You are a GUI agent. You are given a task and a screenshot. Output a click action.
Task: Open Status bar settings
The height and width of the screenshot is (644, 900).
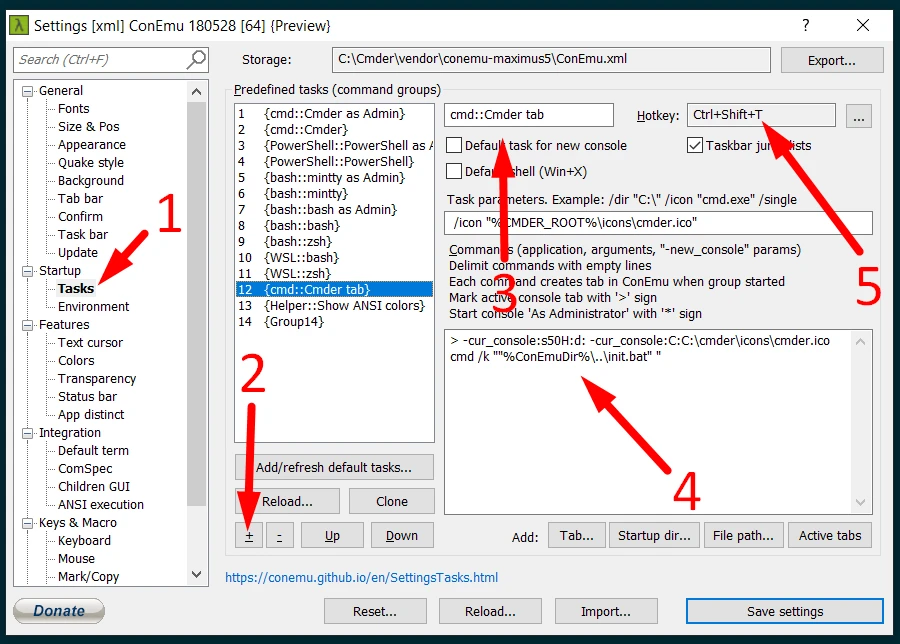point(87,397)
